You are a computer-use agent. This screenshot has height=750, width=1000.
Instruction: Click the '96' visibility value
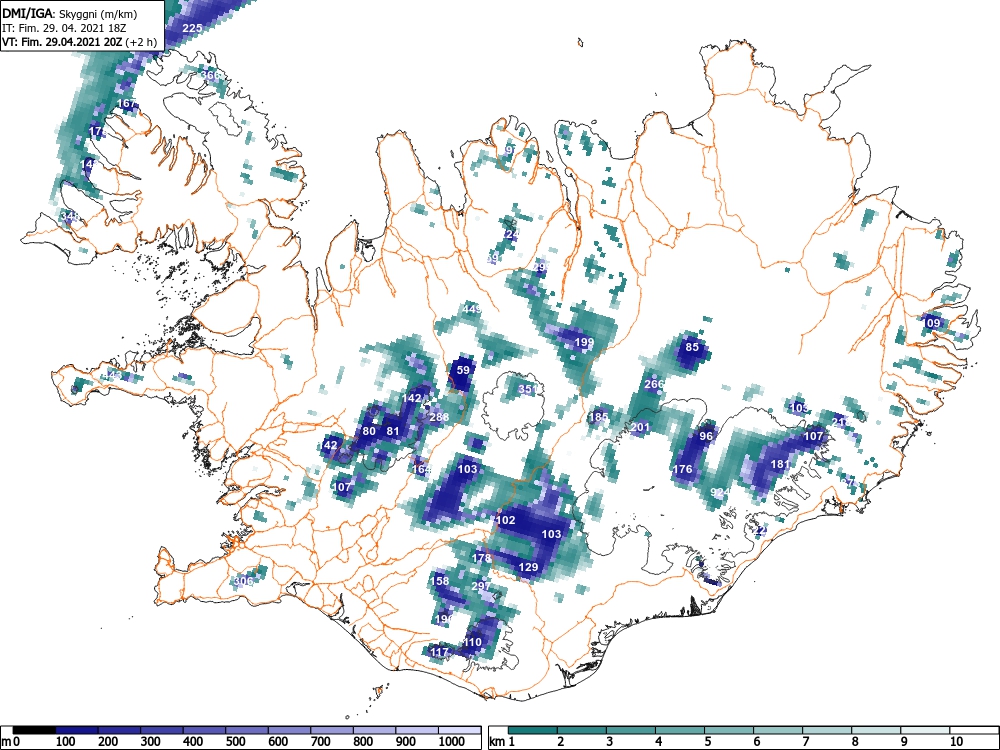coord(706,436)
